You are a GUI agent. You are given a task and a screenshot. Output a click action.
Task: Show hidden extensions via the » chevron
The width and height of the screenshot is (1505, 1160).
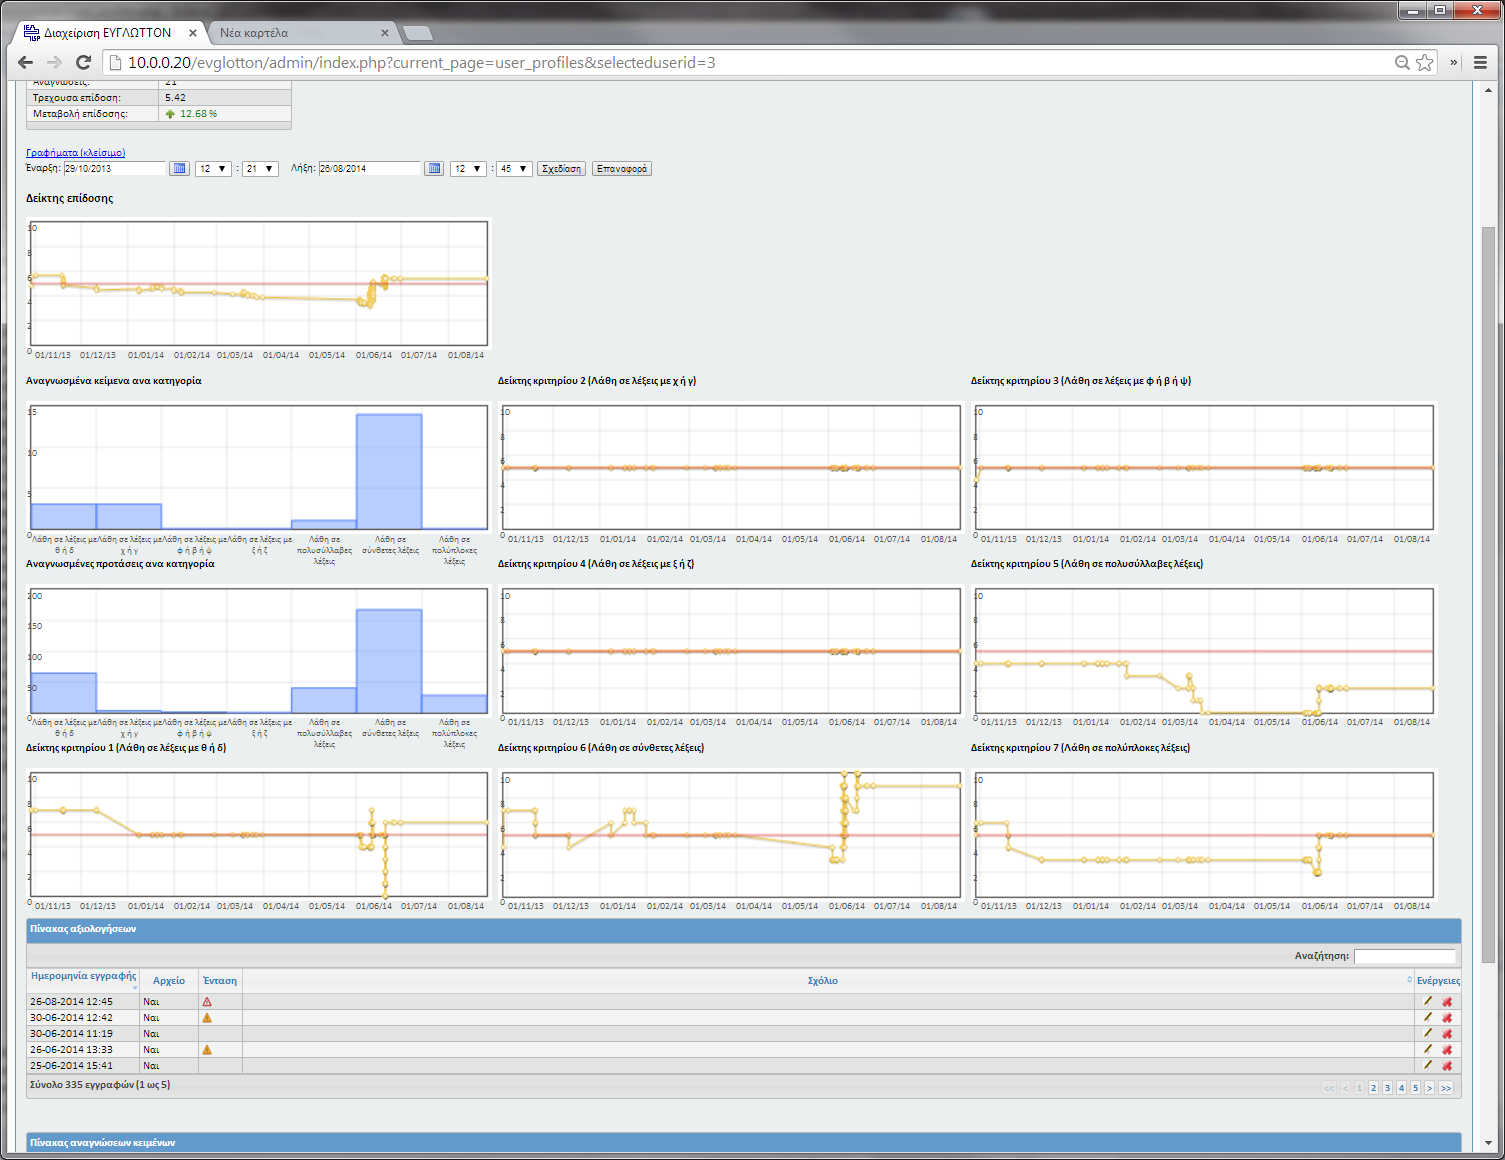(1454, 62)
